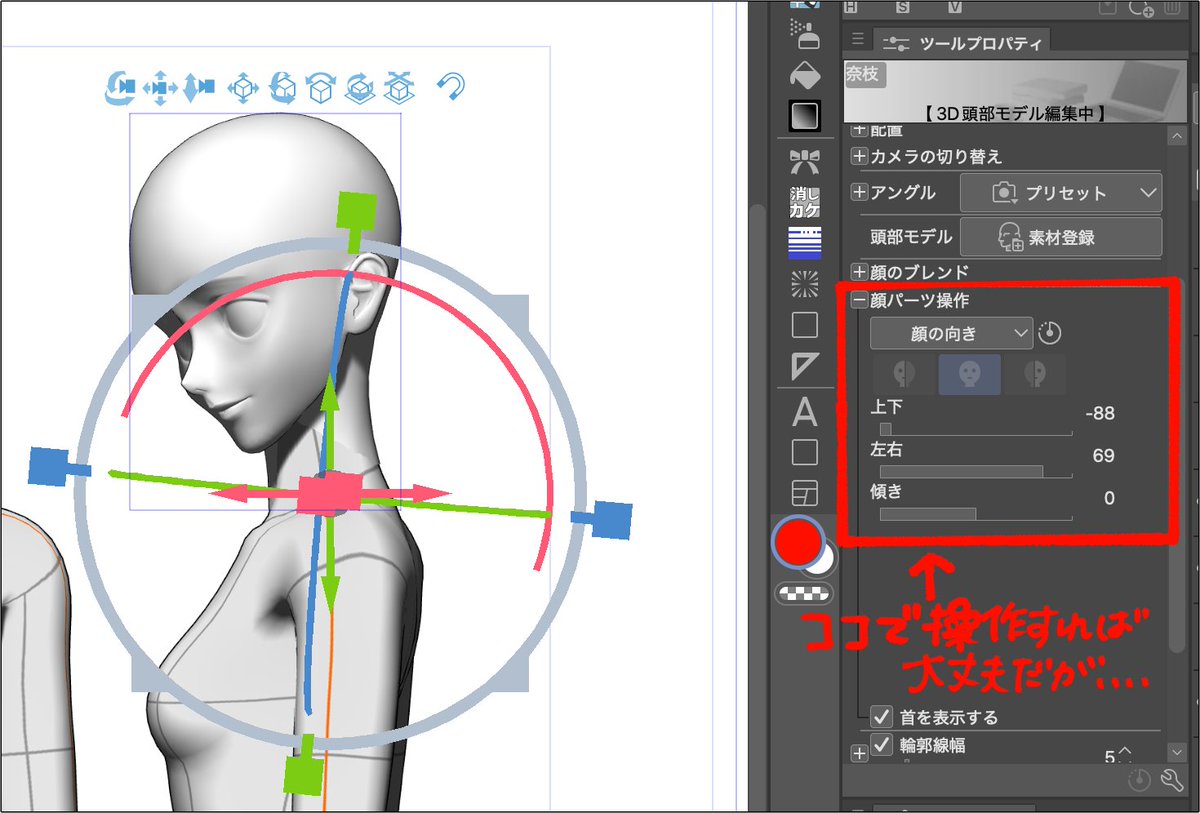Click the 69 value for 左右
This screenshot has height=813, width=1200.
click(1104, 456)
